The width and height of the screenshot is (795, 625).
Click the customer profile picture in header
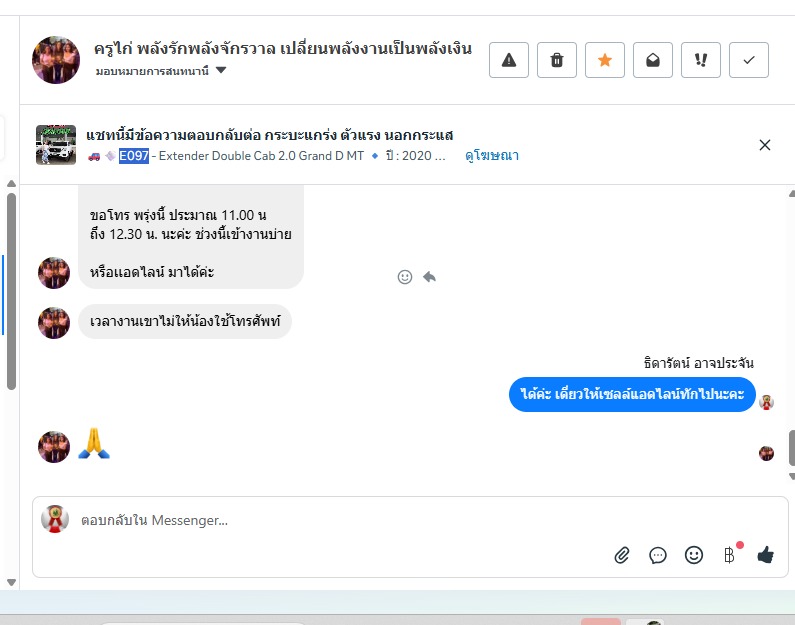tap(56, 60)
